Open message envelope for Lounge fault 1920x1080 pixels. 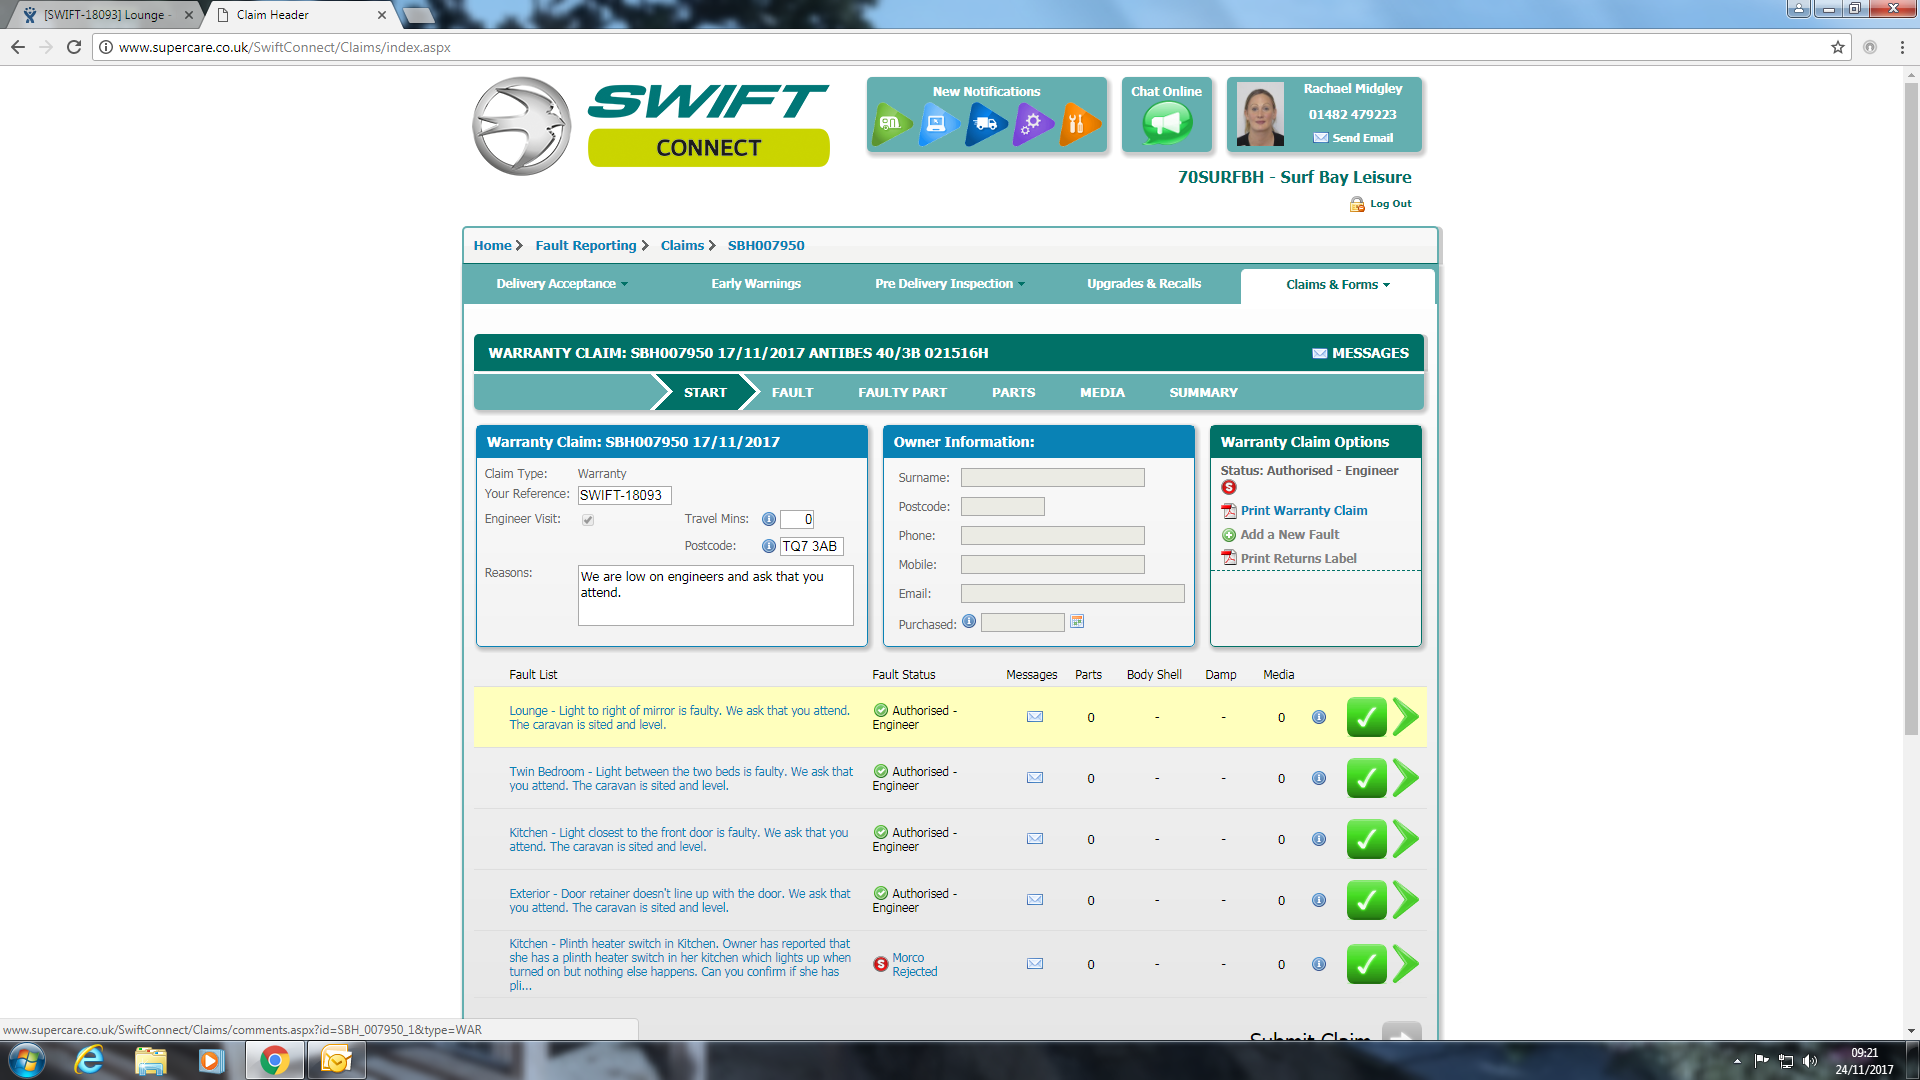pos(1035,717)
